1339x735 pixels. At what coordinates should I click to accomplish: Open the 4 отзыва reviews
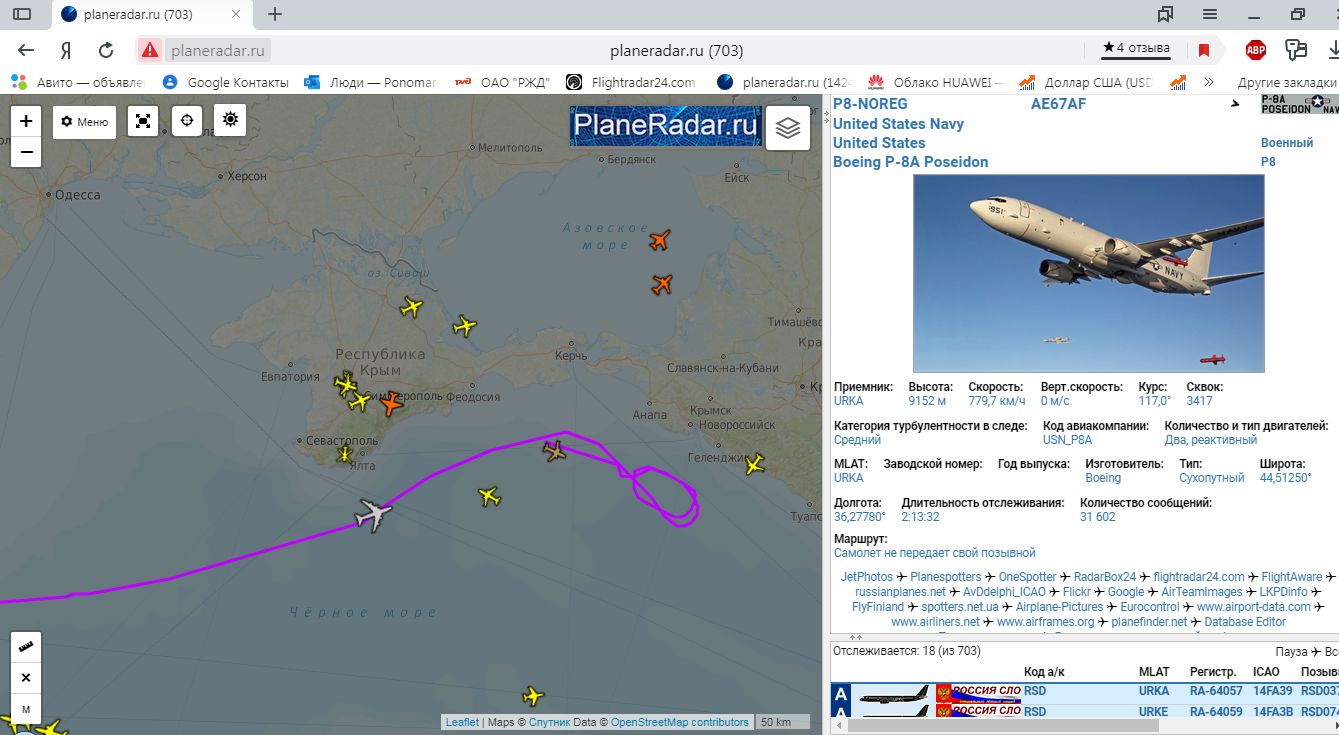click(1136, 48)
